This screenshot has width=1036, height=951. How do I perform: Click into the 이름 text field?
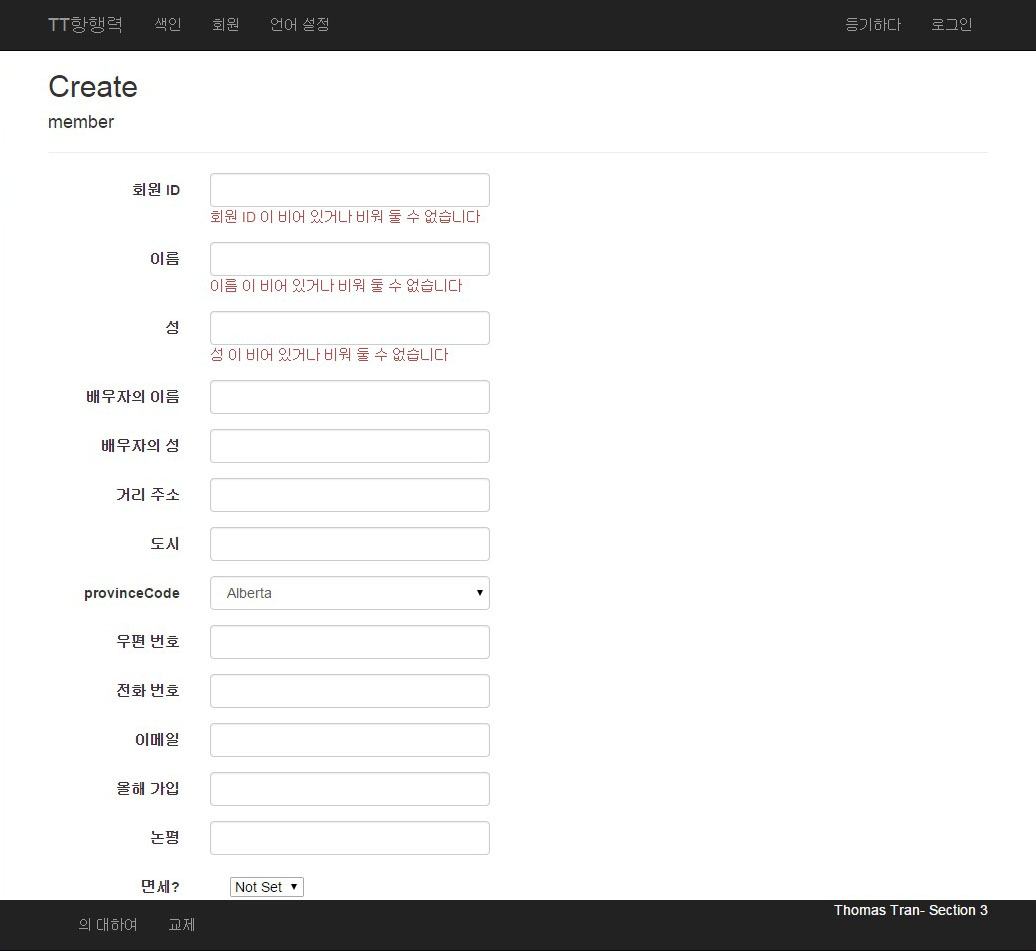pyautogui.click(x=349, y=259)
